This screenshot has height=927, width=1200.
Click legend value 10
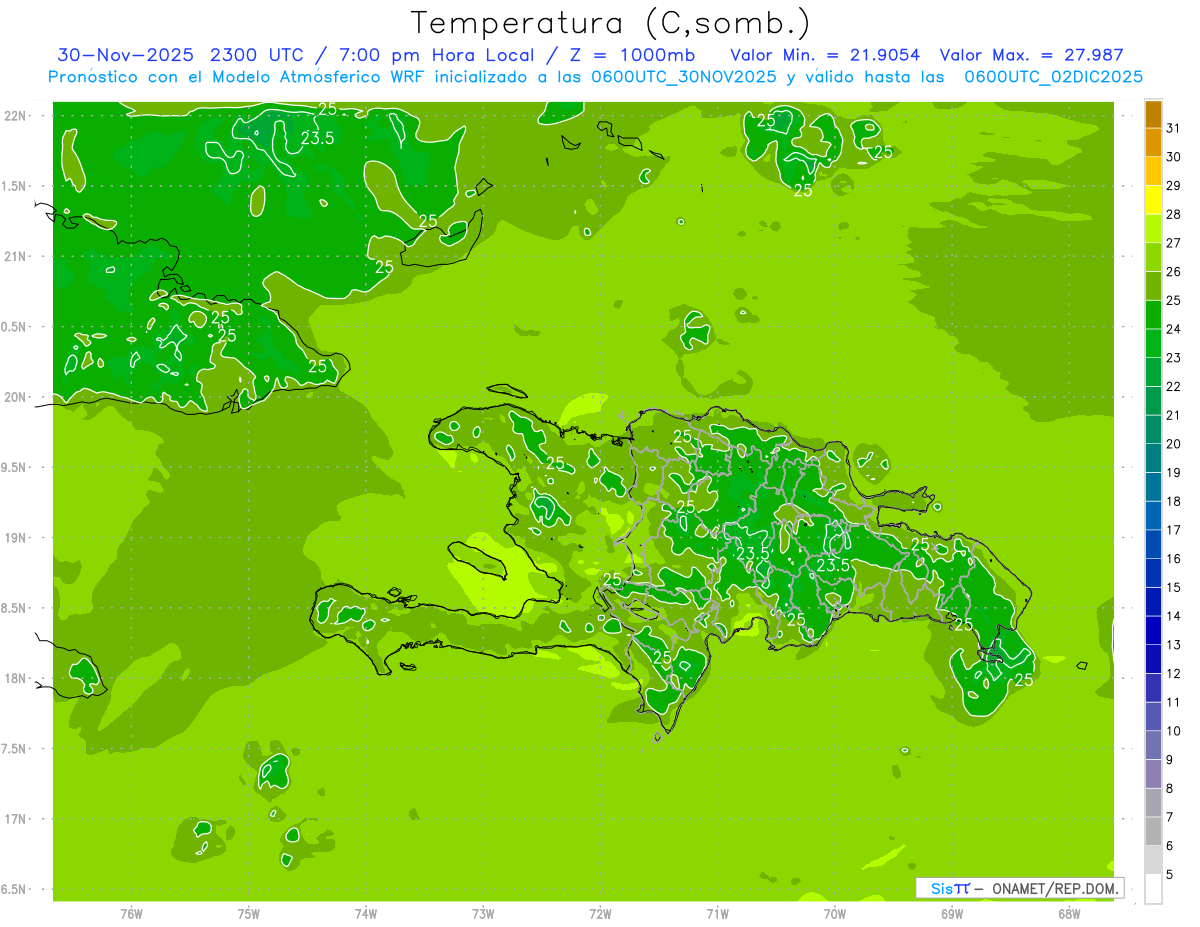click(x=1174, y=731)
